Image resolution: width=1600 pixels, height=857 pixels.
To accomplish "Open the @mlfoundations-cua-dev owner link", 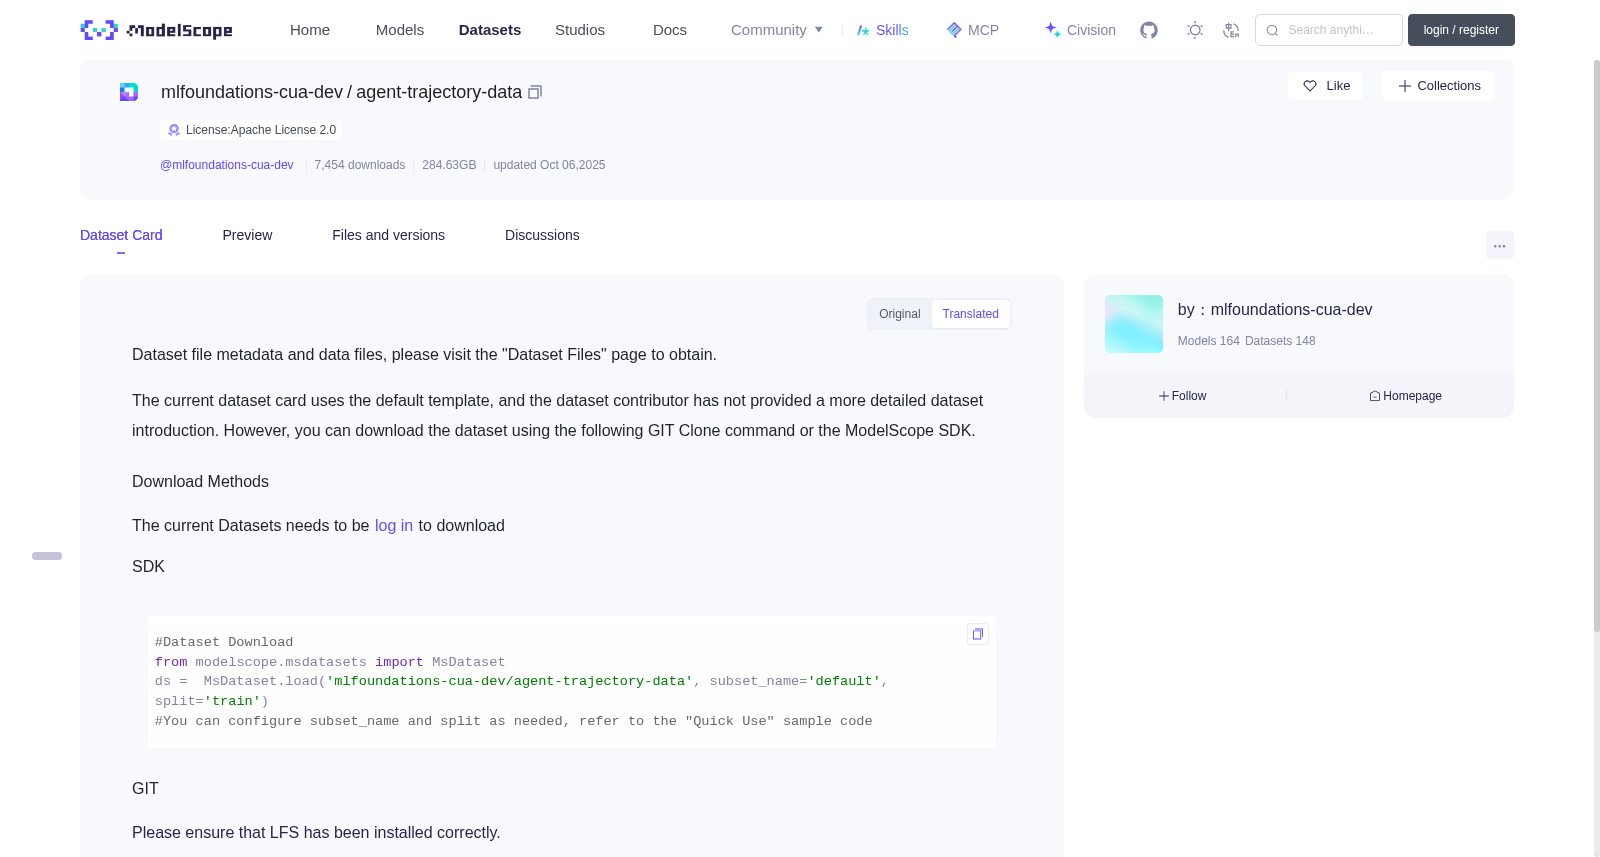I will (x=227, y=165).
